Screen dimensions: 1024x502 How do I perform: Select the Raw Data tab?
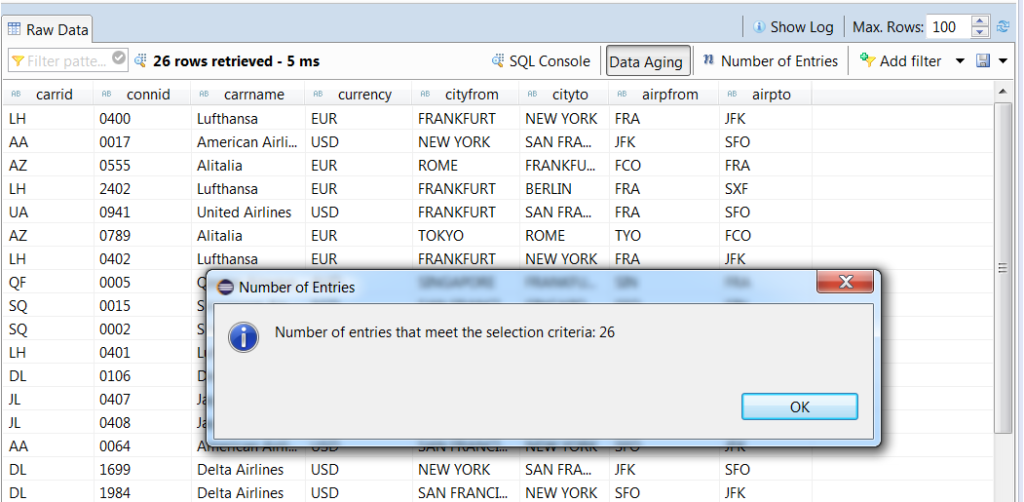click(x=48, y=29)
